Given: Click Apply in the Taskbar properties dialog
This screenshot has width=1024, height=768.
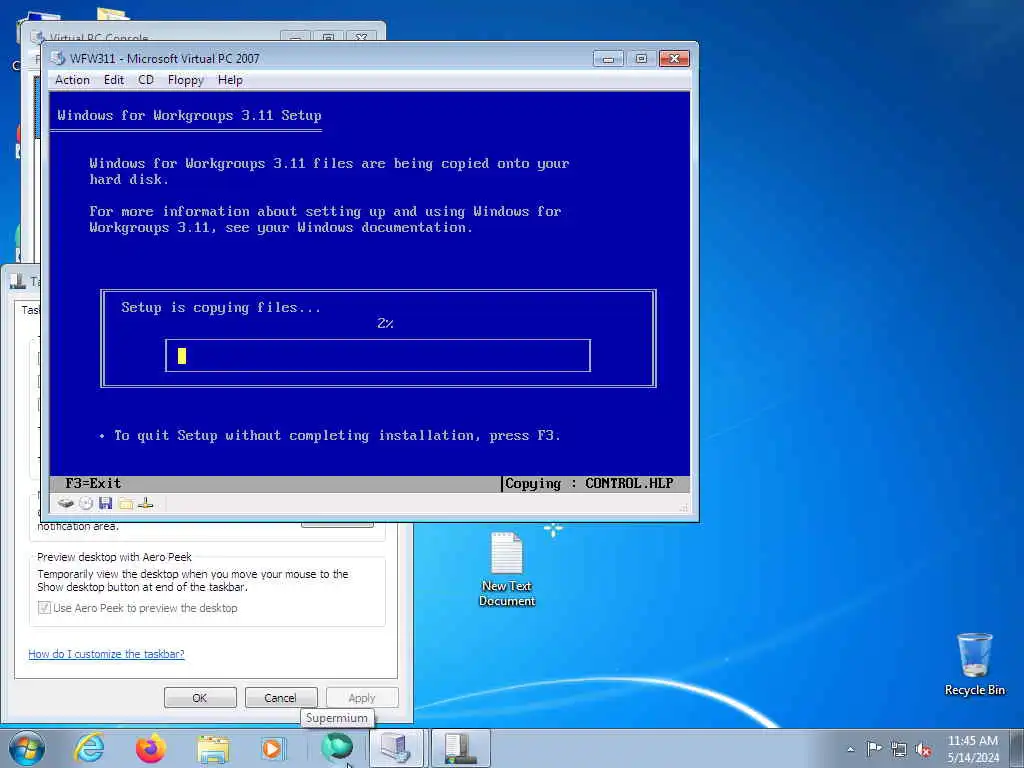Looking at the screenshot, I should [362, 697].
